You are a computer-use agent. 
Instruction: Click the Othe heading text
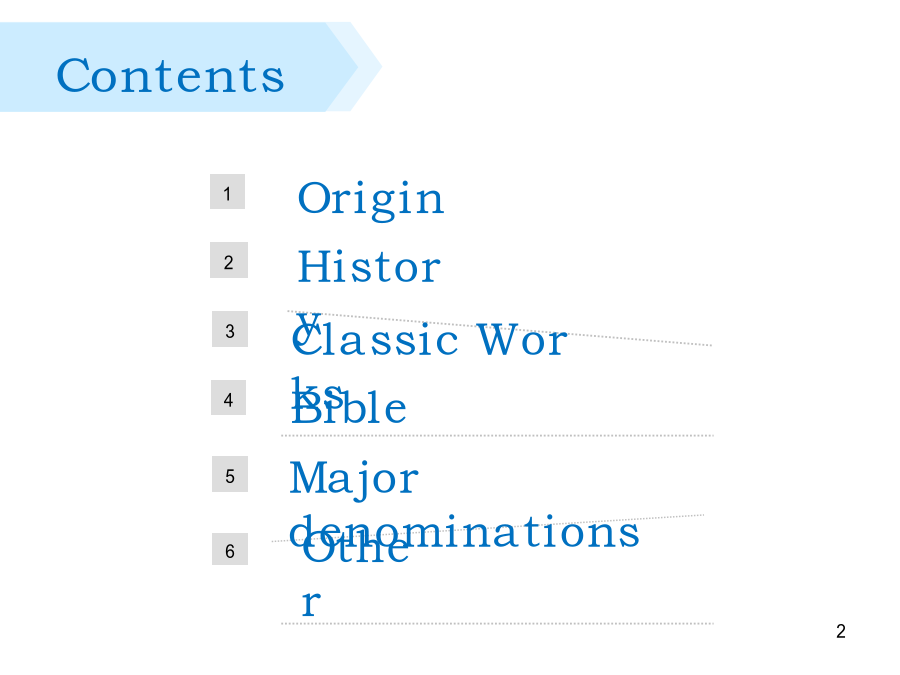(x=355, y=548)
